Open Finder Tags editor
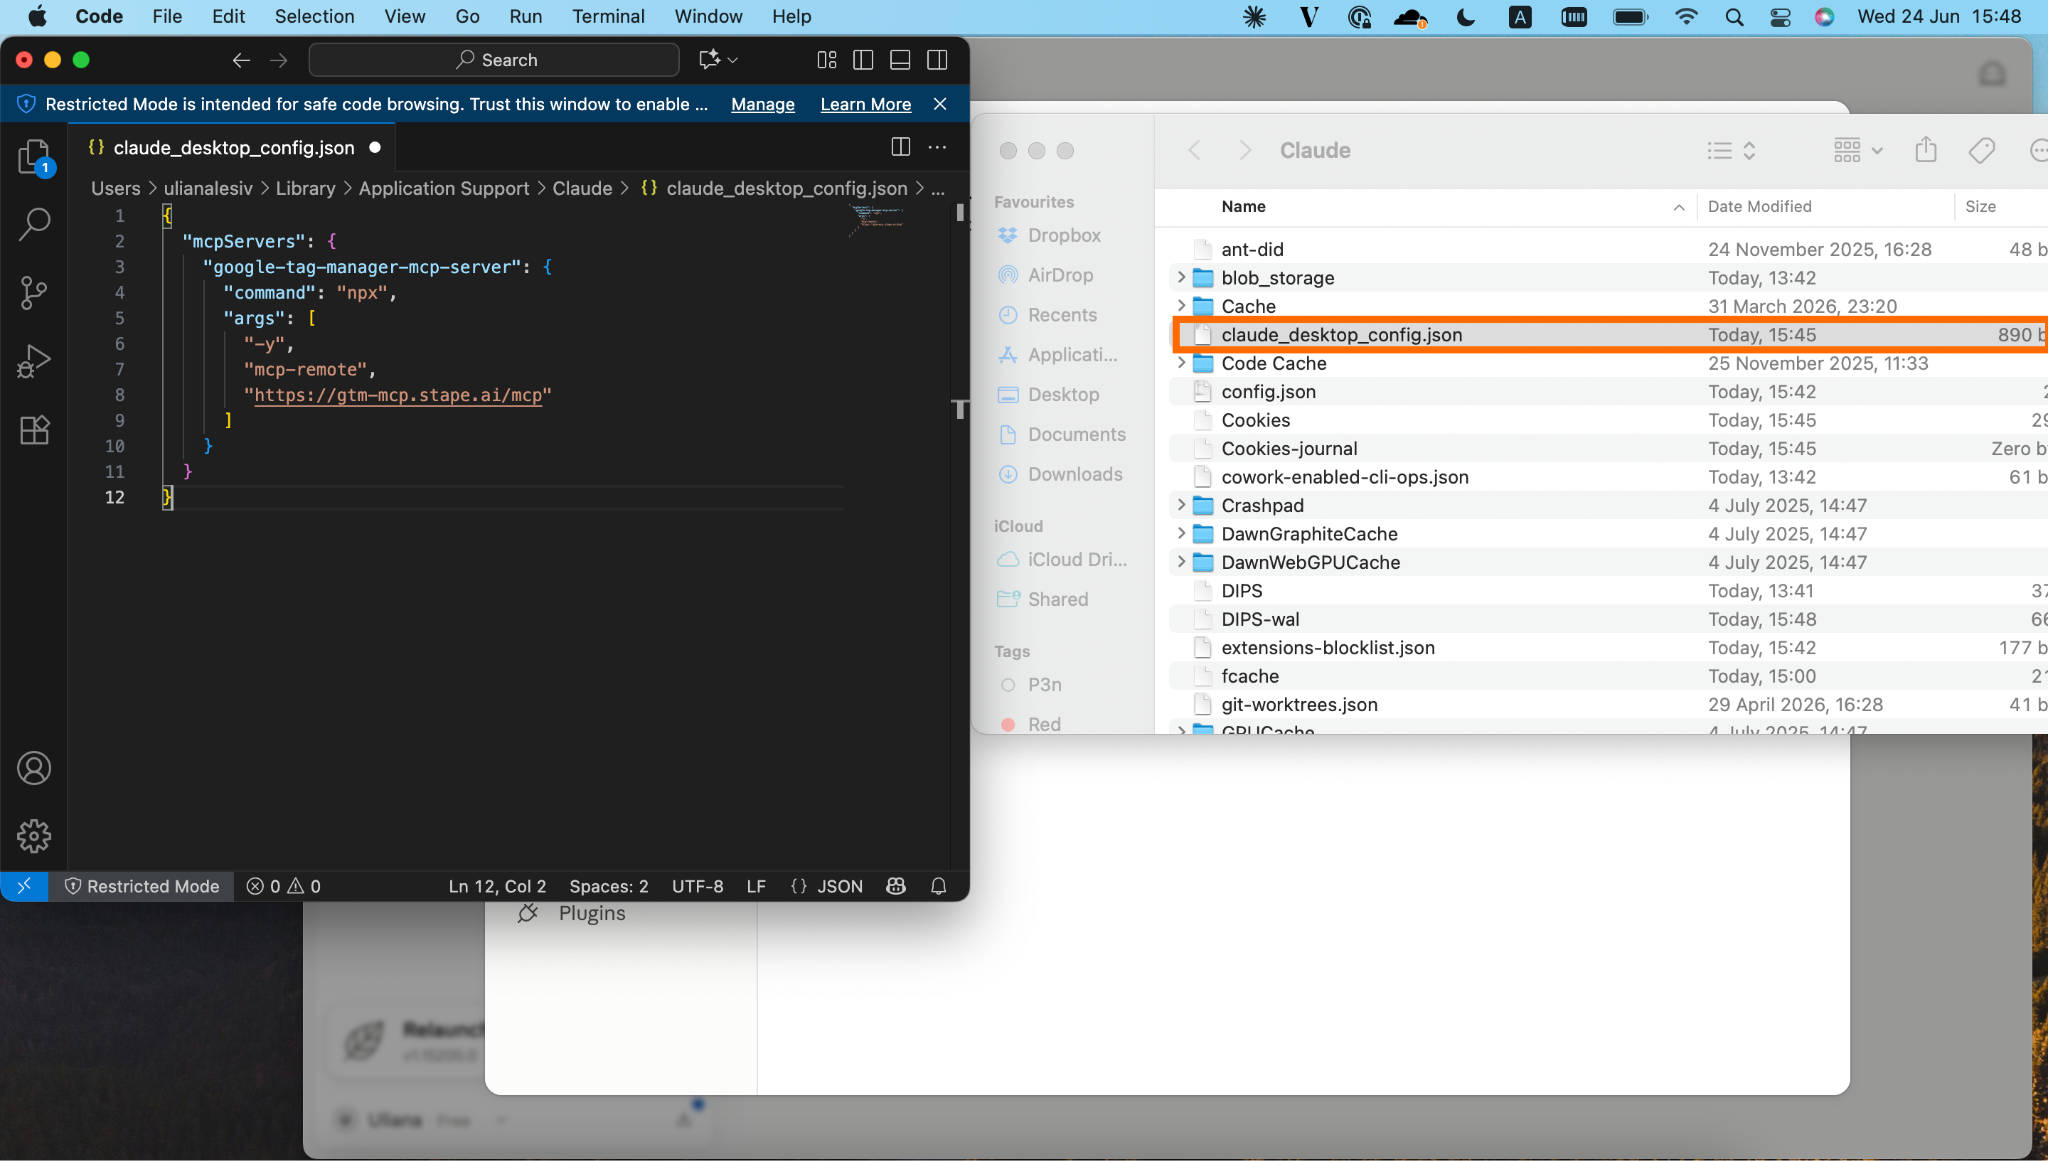 click(1981, 150)
